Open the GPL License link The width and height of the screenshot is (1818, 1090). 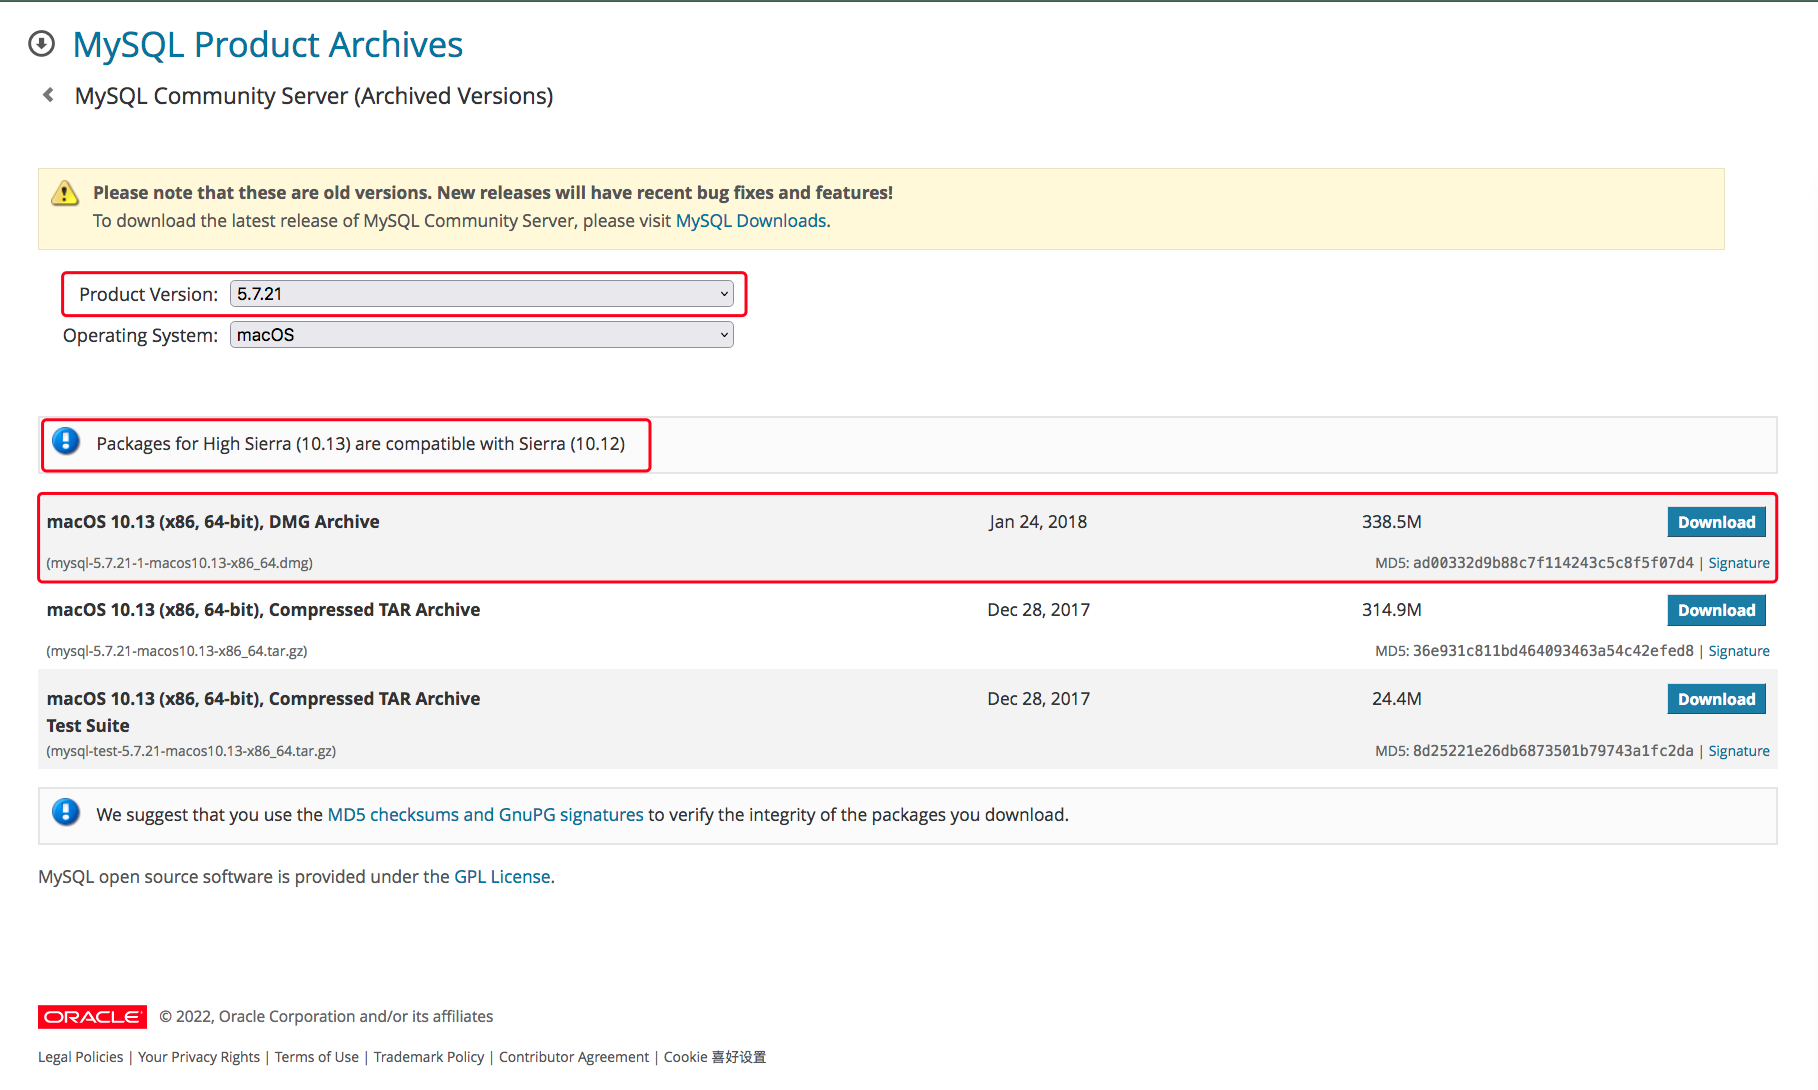(502, 877)
